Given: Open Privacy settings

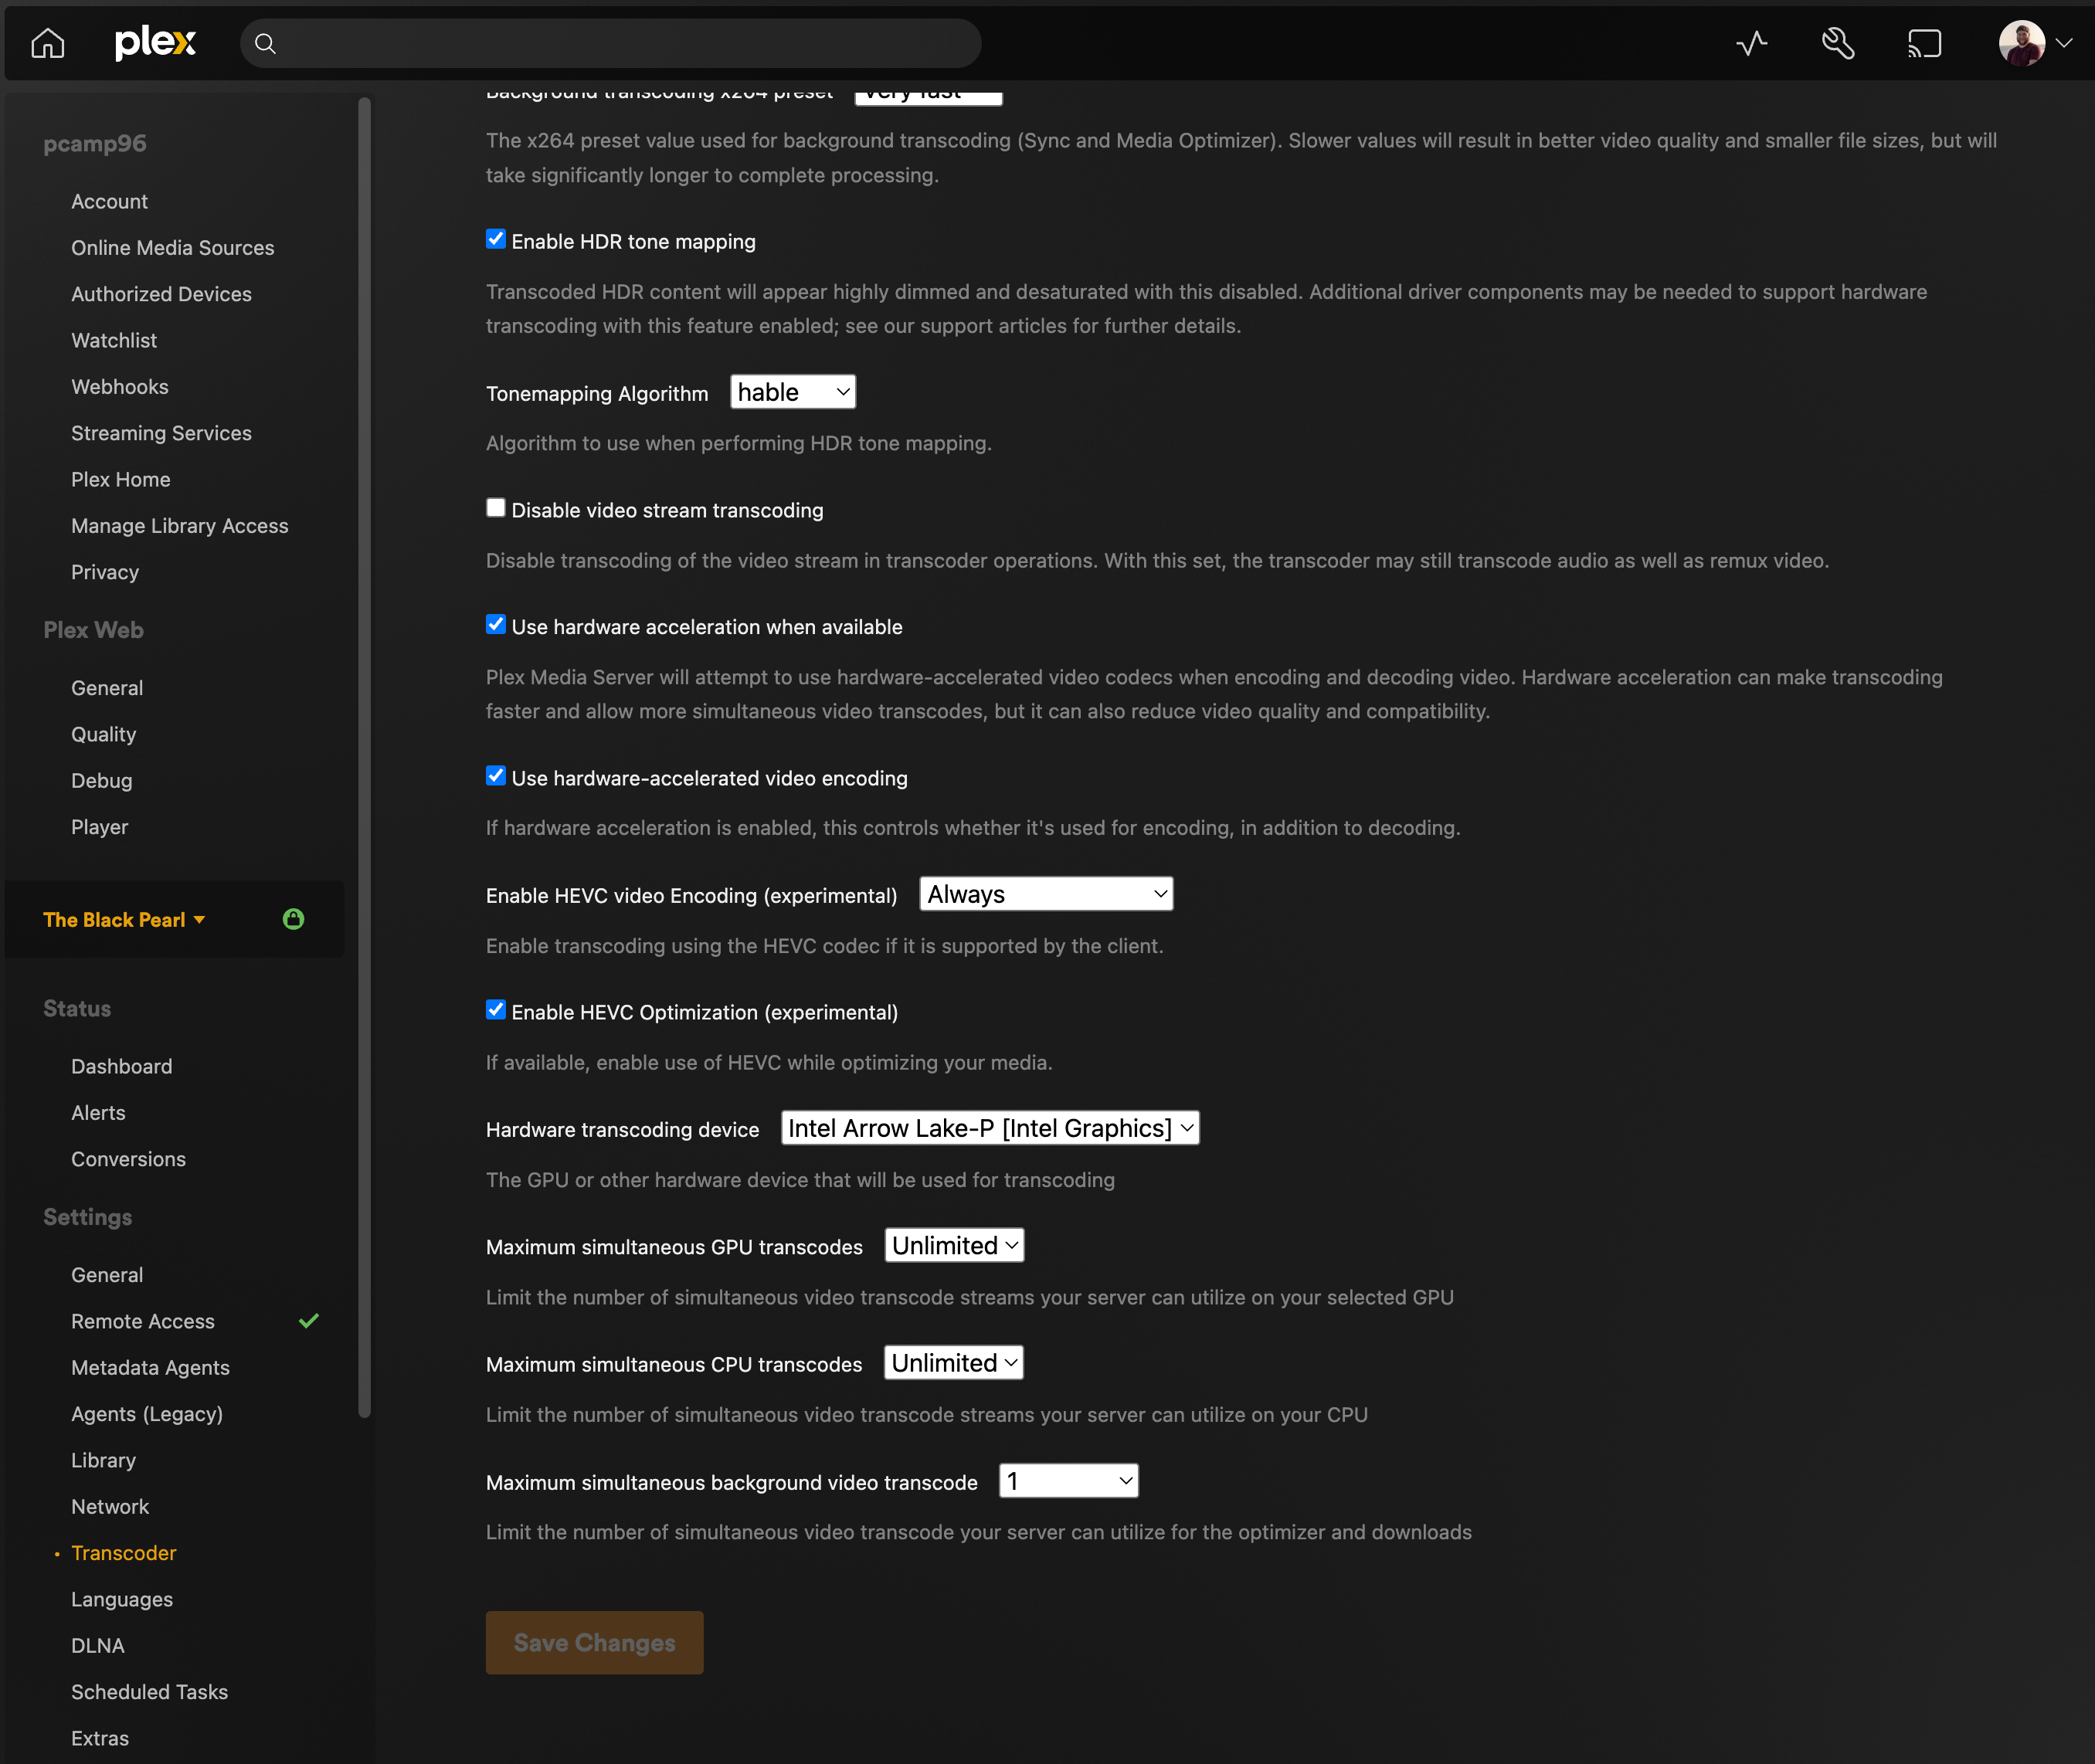Looking at the screenshot, I should (x=104, y=573).
